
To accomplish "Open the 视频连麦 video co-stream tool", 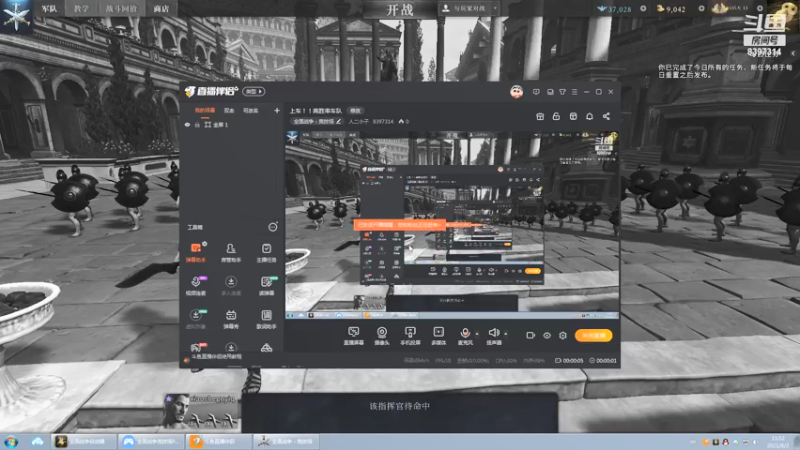I will 195,286.
